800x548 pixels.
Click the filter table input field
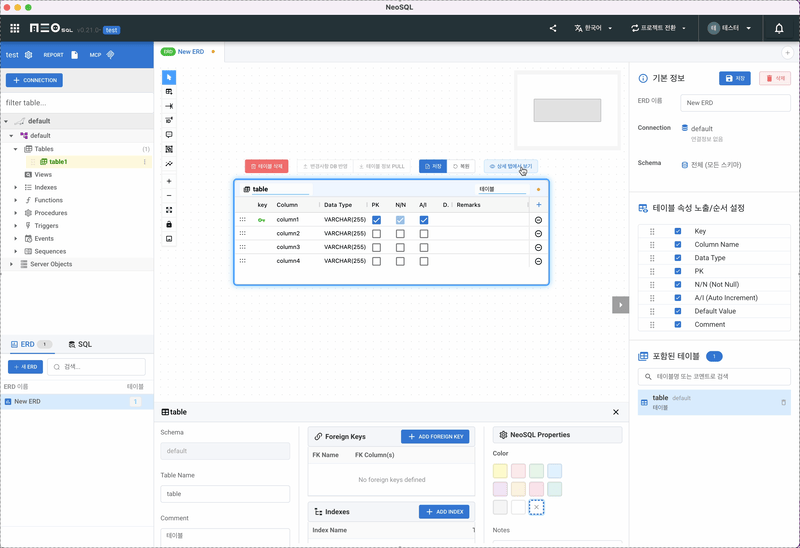tap(76, 103)
